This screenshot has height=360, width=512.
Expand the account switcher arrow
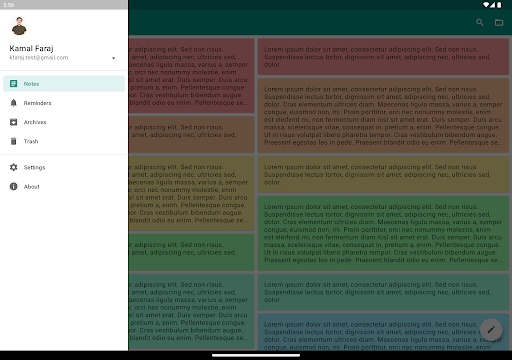pyautogui.click(x=114, y=58)
